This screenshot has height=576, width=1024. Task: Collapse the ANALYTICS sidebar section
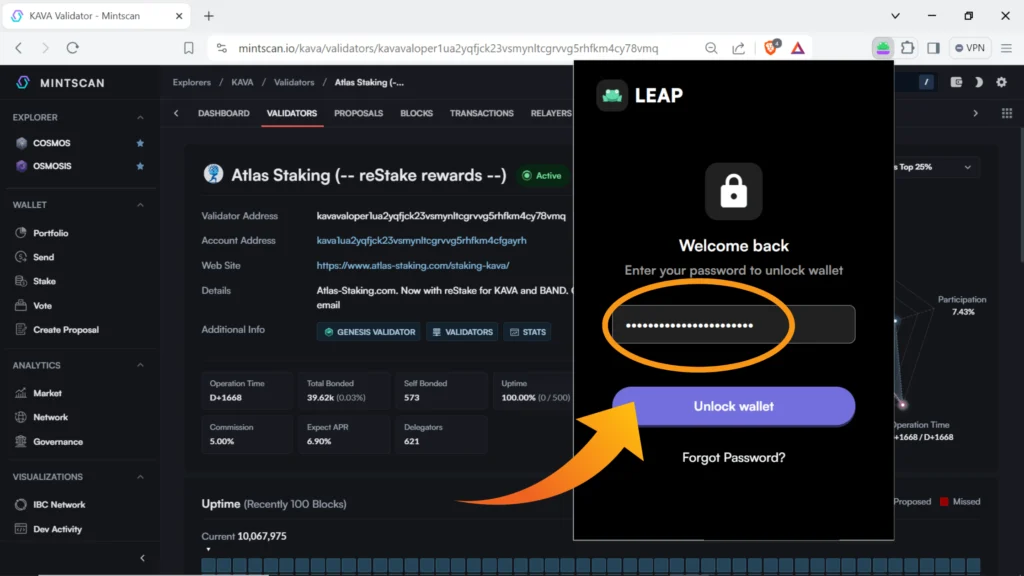(140, 366)
